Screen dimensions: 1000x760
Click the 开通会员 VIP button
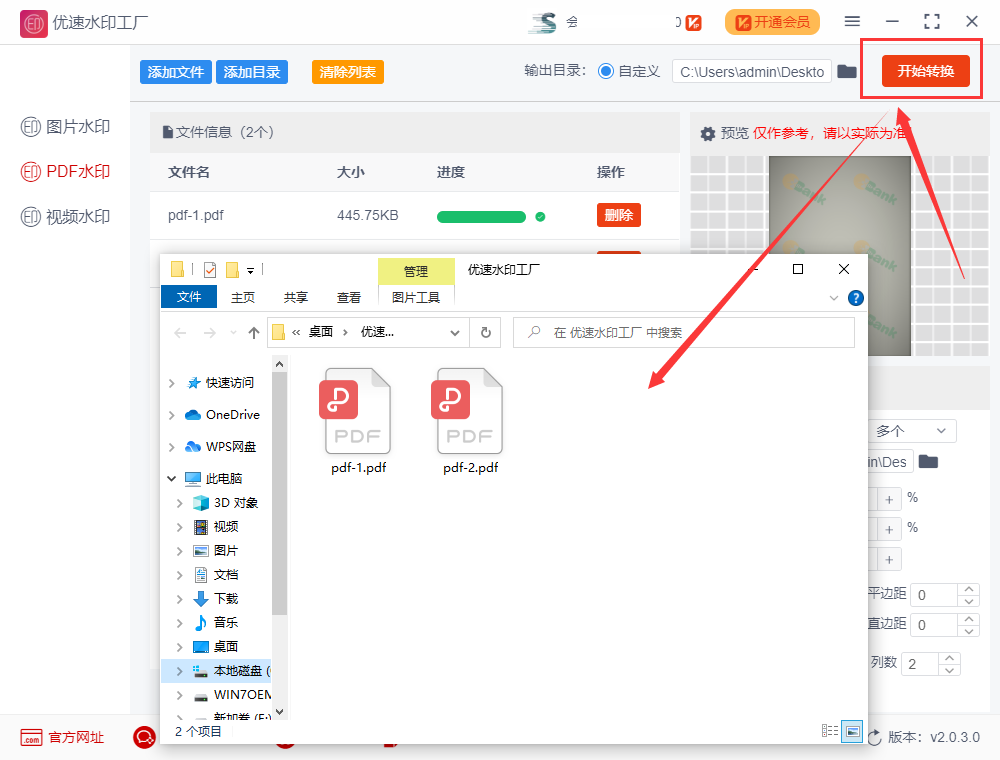click(772, 22)
